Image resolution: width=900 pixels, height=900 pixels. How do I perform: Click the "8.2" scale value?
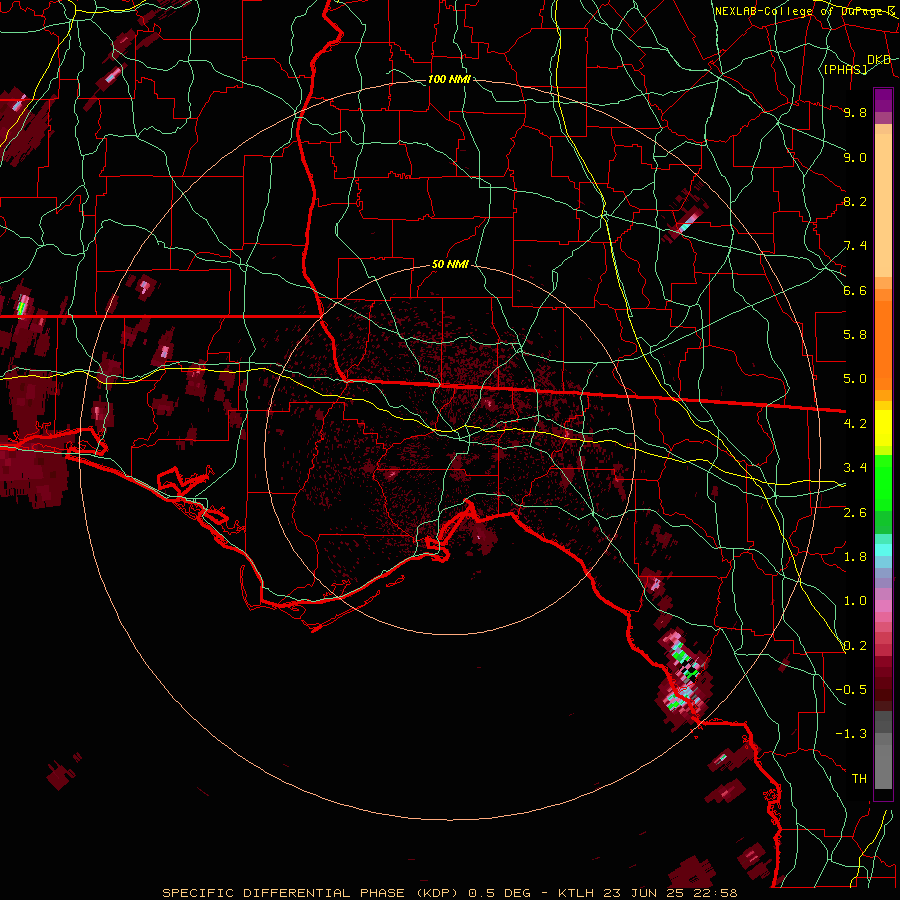[855, 201]
